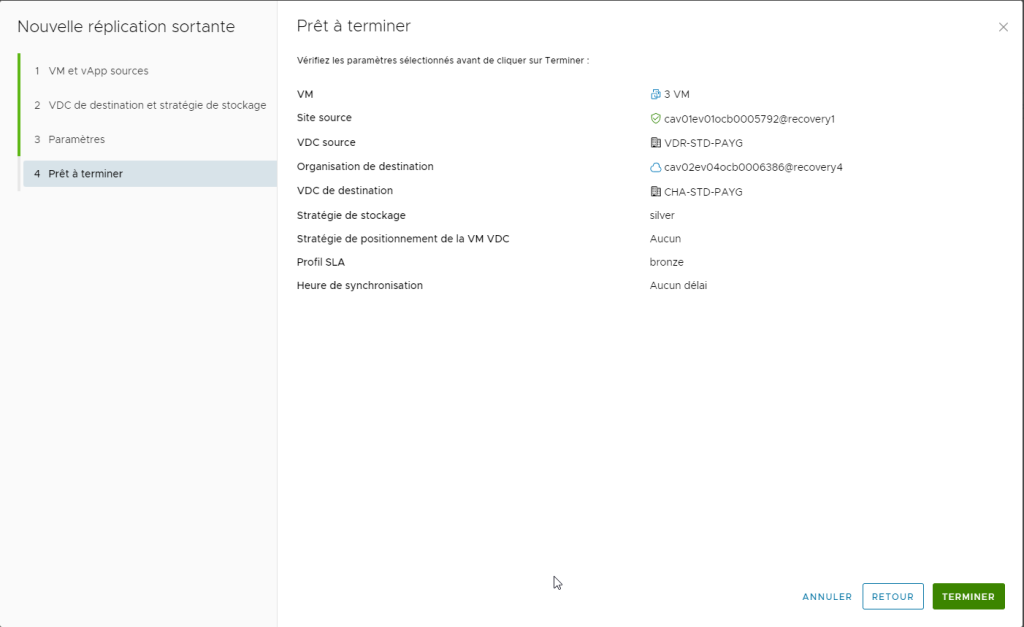Click the VM icon next to 3 VM

click(x=655, y=94)
